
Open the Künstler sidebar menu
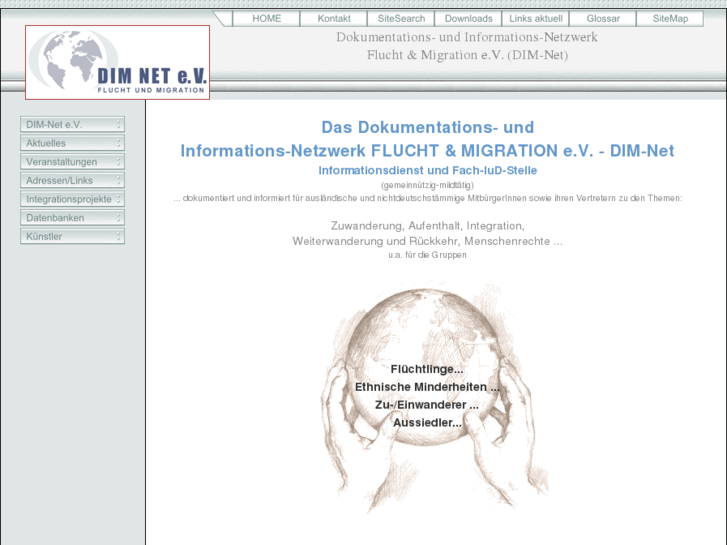point(72,236)
